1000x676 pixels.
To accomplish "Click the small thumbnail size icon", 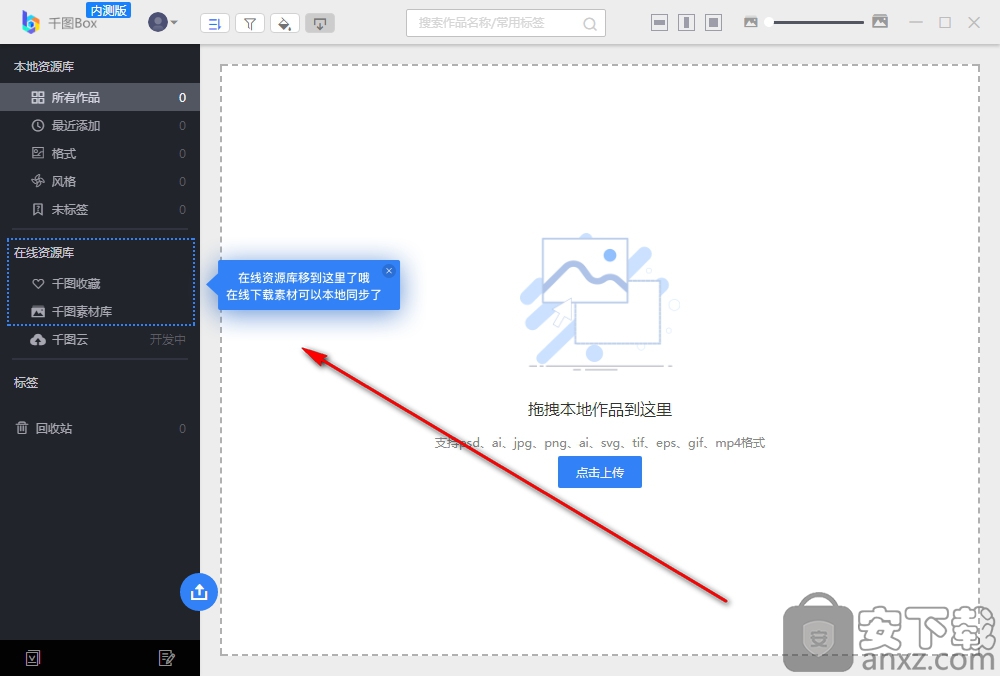I will [751, 22].
